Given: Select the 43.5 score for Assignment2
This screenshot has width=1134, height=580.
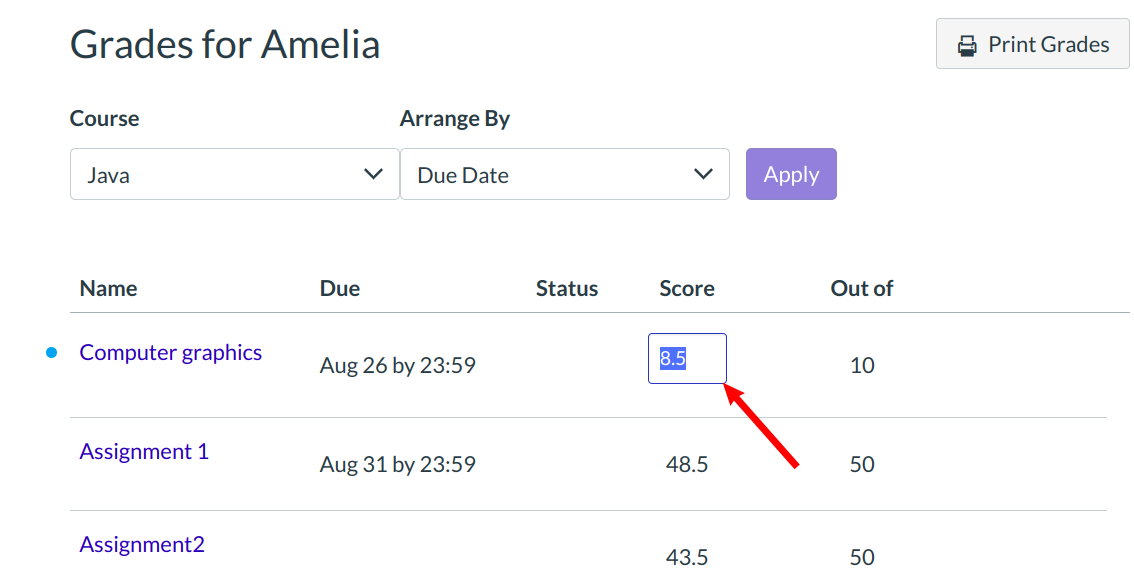Looking at the screenshot, I should (687, 558).
